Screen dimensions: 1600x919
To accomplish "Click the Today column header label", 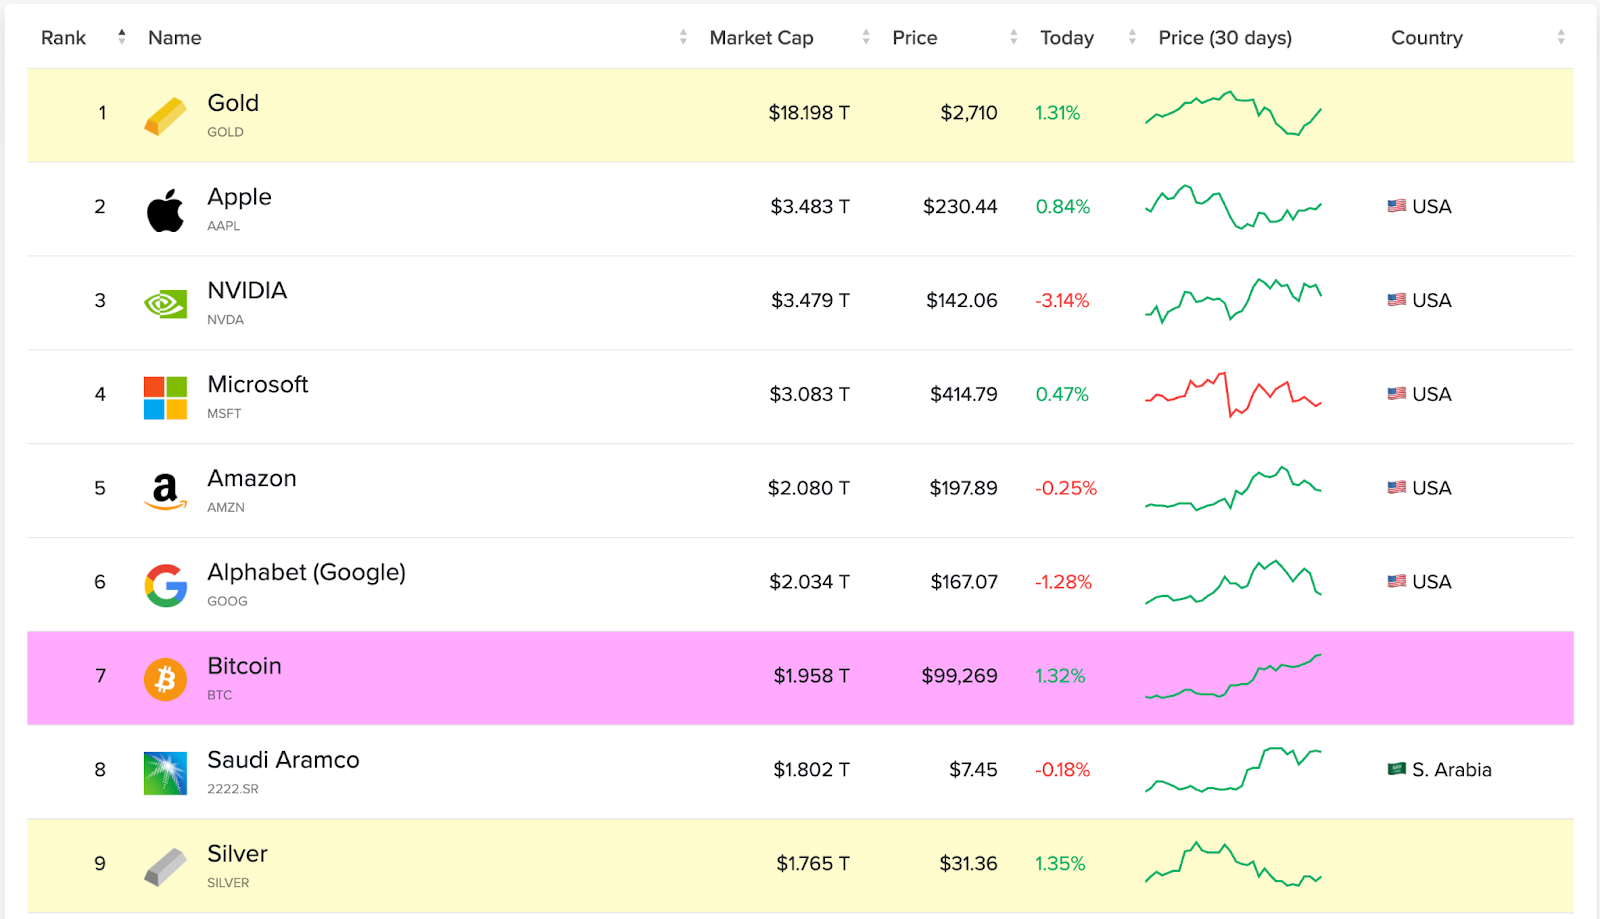I will pos(1067,38).
